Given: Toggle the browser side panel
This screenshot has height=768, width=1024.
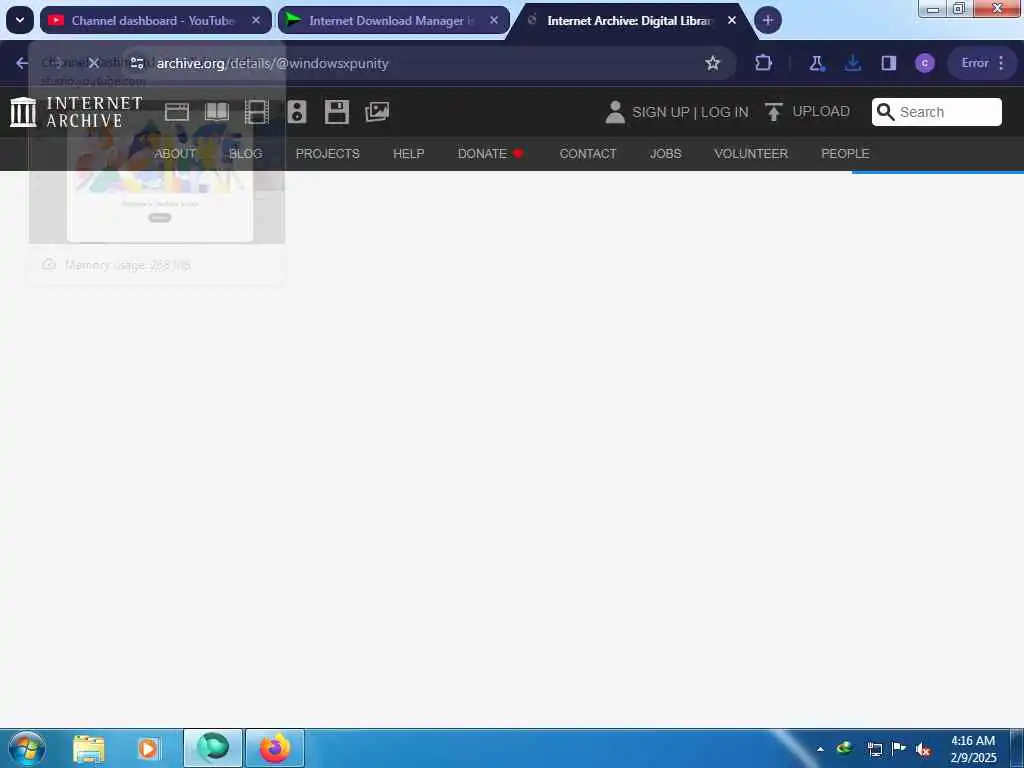Looking at the screenshot, I should tap(889, 63).
